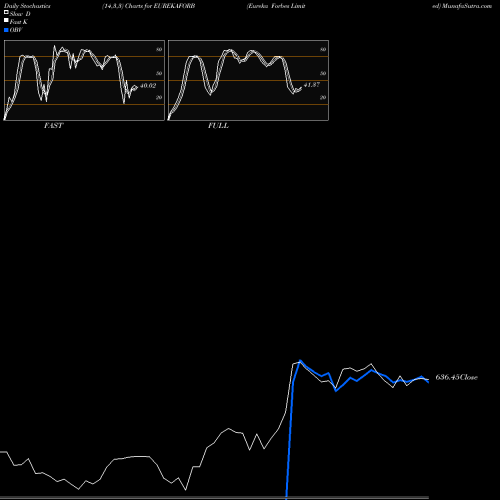The width and height of the screenshot is (500, 500).
Task: Click the 'Charts for EUREKAFORB' heading
Action: click(160, 6)
